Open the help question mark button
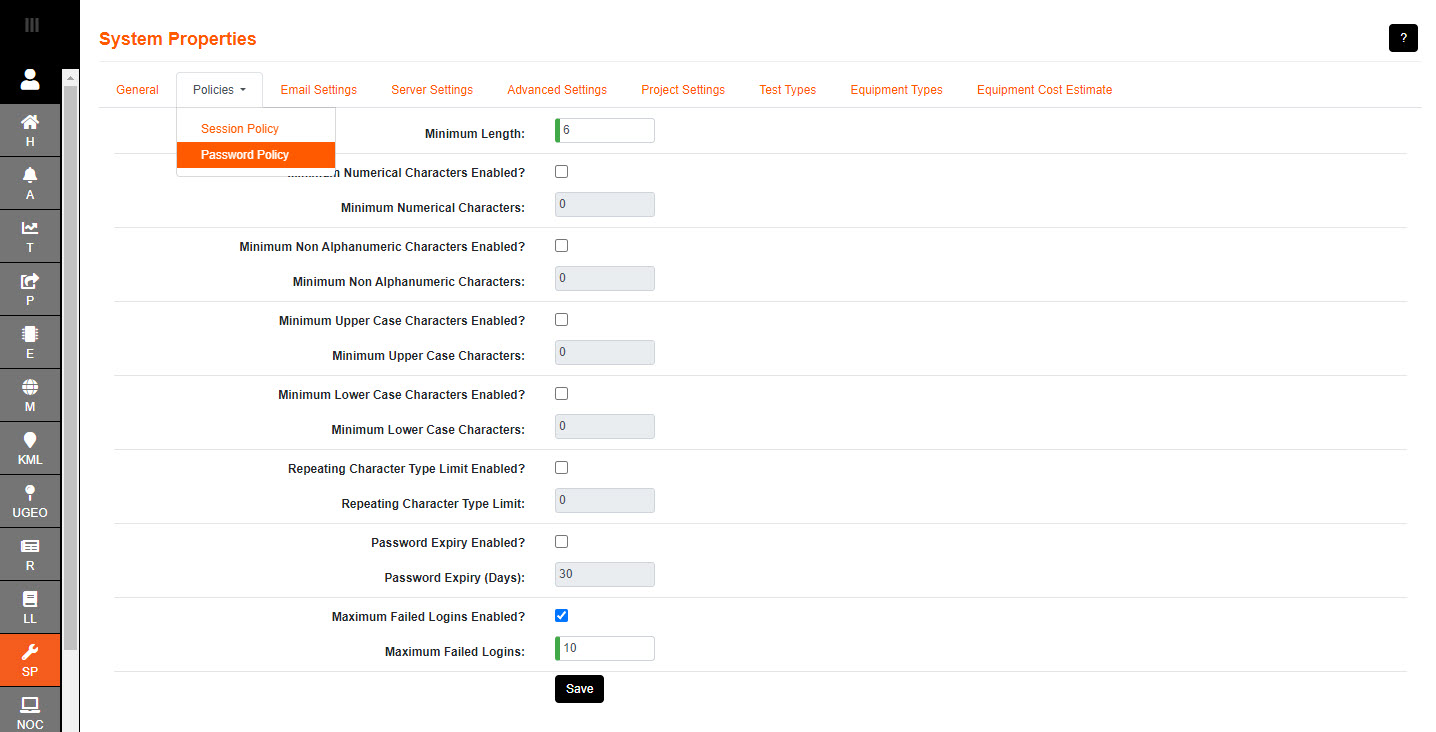This screenshot has width=1436, height=732. (1403, 37)
